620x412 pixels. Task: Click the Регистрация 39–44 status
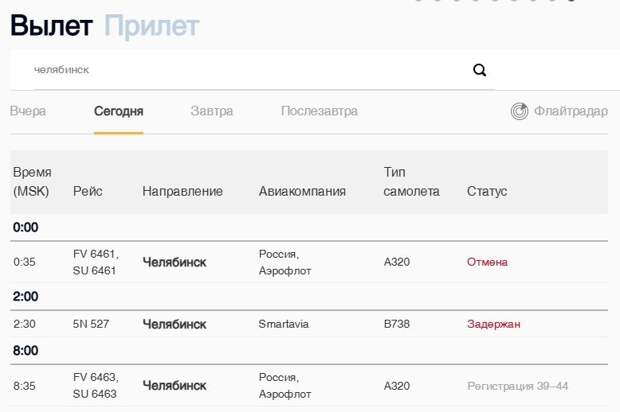518,385
